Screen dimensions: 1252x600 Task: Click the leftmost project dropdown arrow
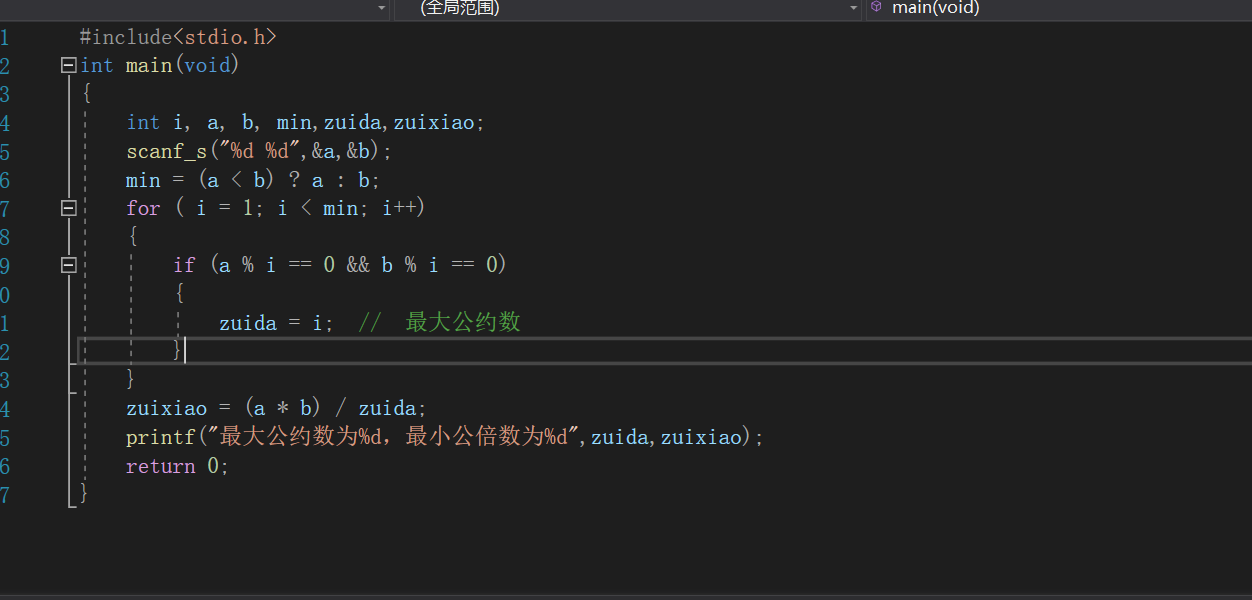(382, 8)
